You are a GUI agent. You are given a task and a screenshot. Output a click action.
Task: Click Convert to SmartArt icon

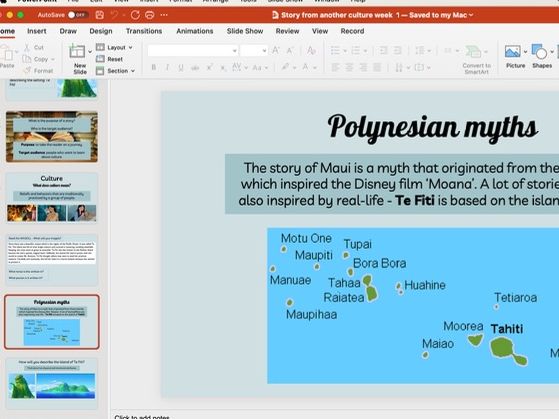pyautogui.click(x=473, y=52)
